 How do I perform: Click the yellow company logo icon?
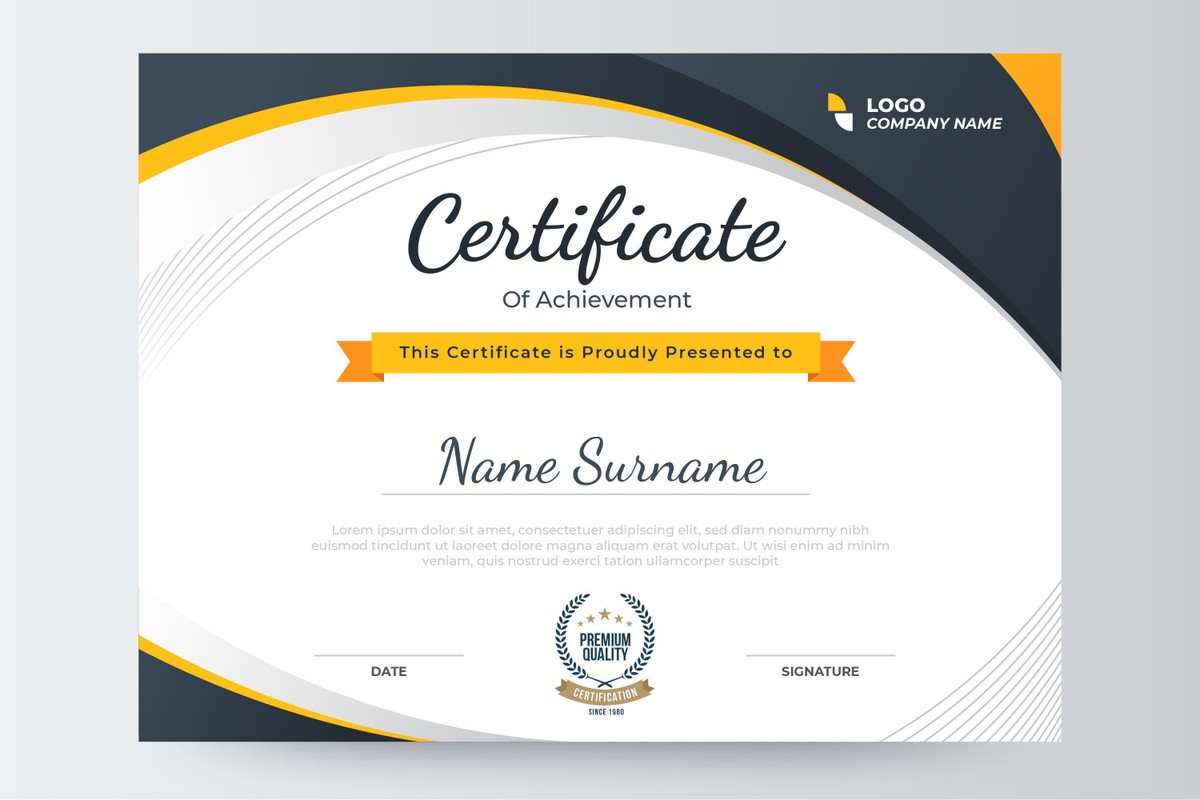tap(840, 112)
